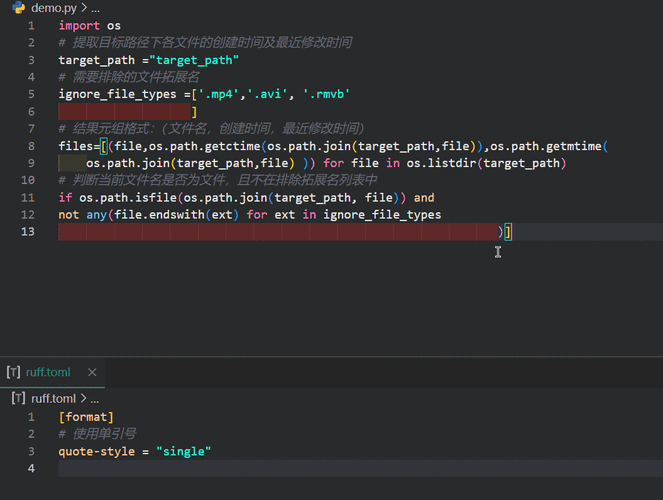Viewport: 663px width, 500px height.
Task: Click 'quote-style' key in ruff.toml
Action: [x=97, y=451]
